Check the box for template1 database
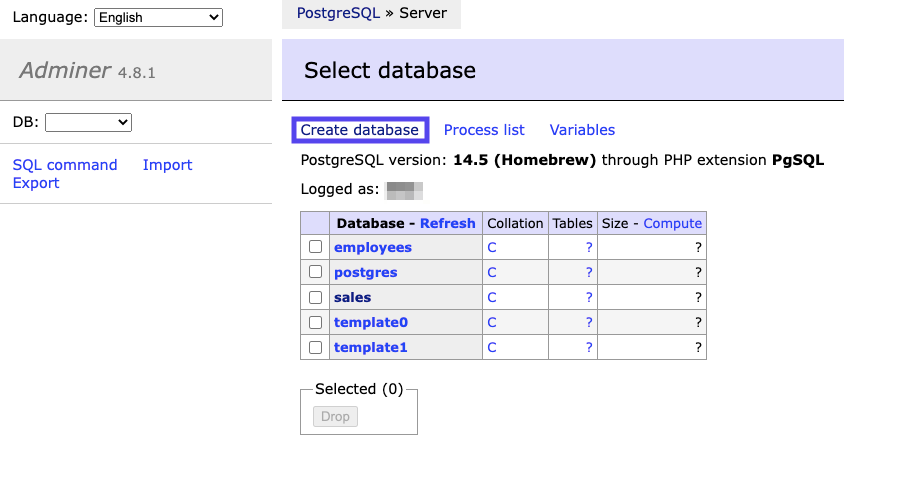901x492 pixels. (315, 347)
